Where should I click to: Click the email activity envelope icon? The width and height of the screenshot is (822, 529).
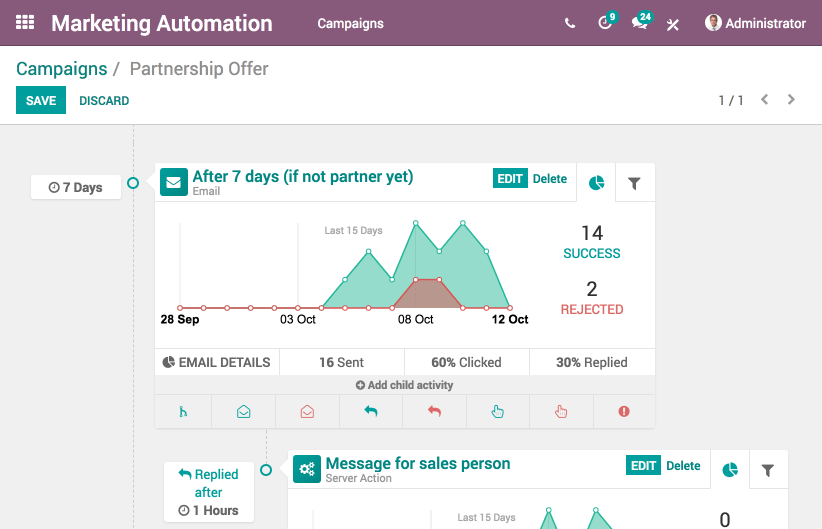pos(174,182)
